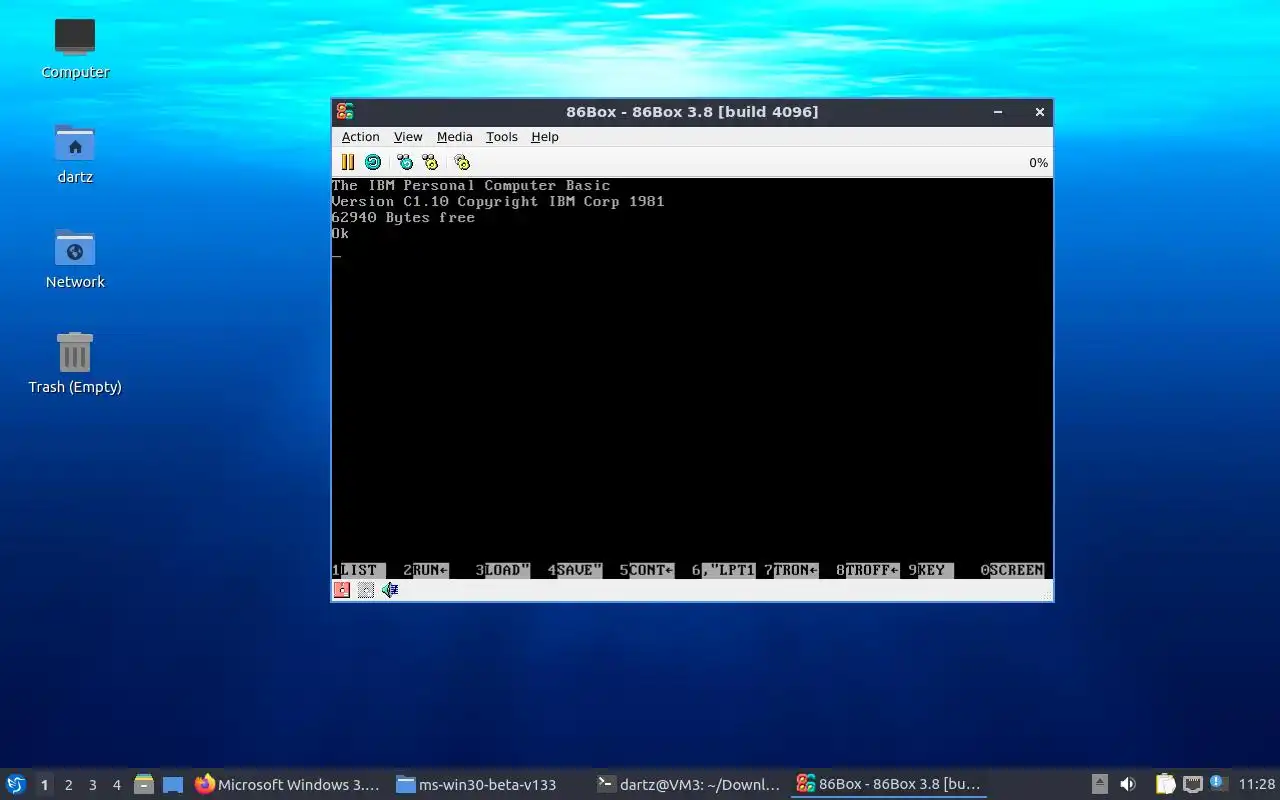
Task: Switch to 86Box taskbar entry
Action: (888, 785)
